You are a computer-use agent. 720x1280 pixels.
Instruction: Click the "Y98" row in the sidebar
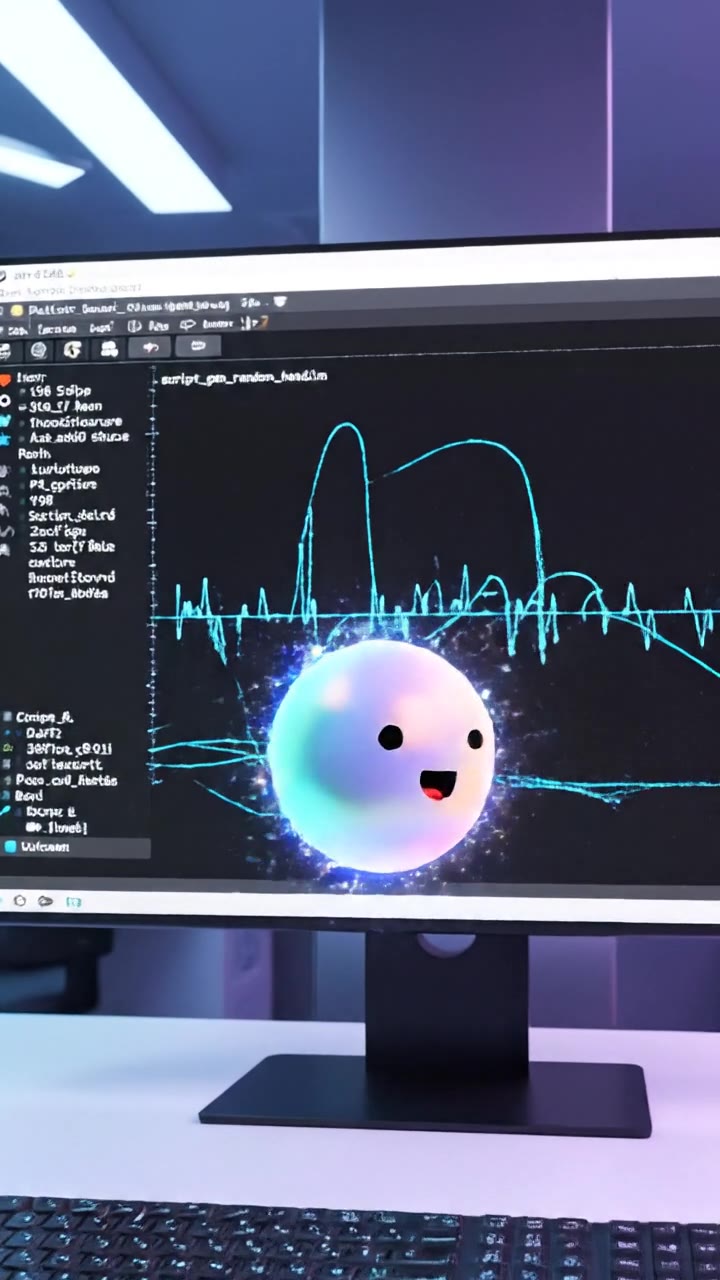coord(40,500)
